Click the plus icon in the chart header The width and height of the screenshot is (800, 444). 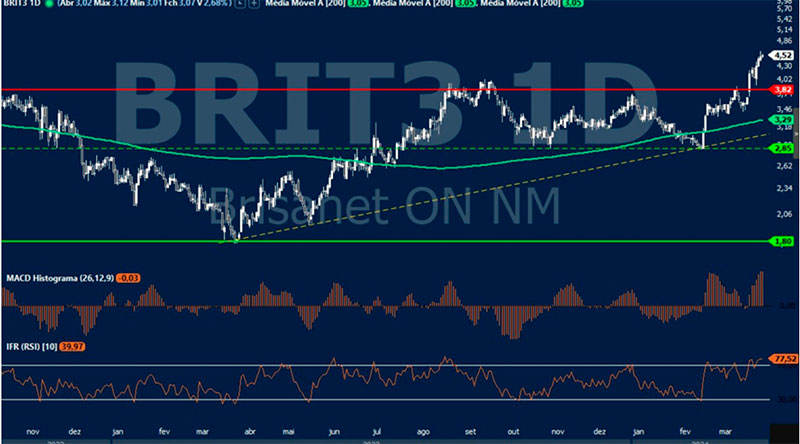click(254, 4)
